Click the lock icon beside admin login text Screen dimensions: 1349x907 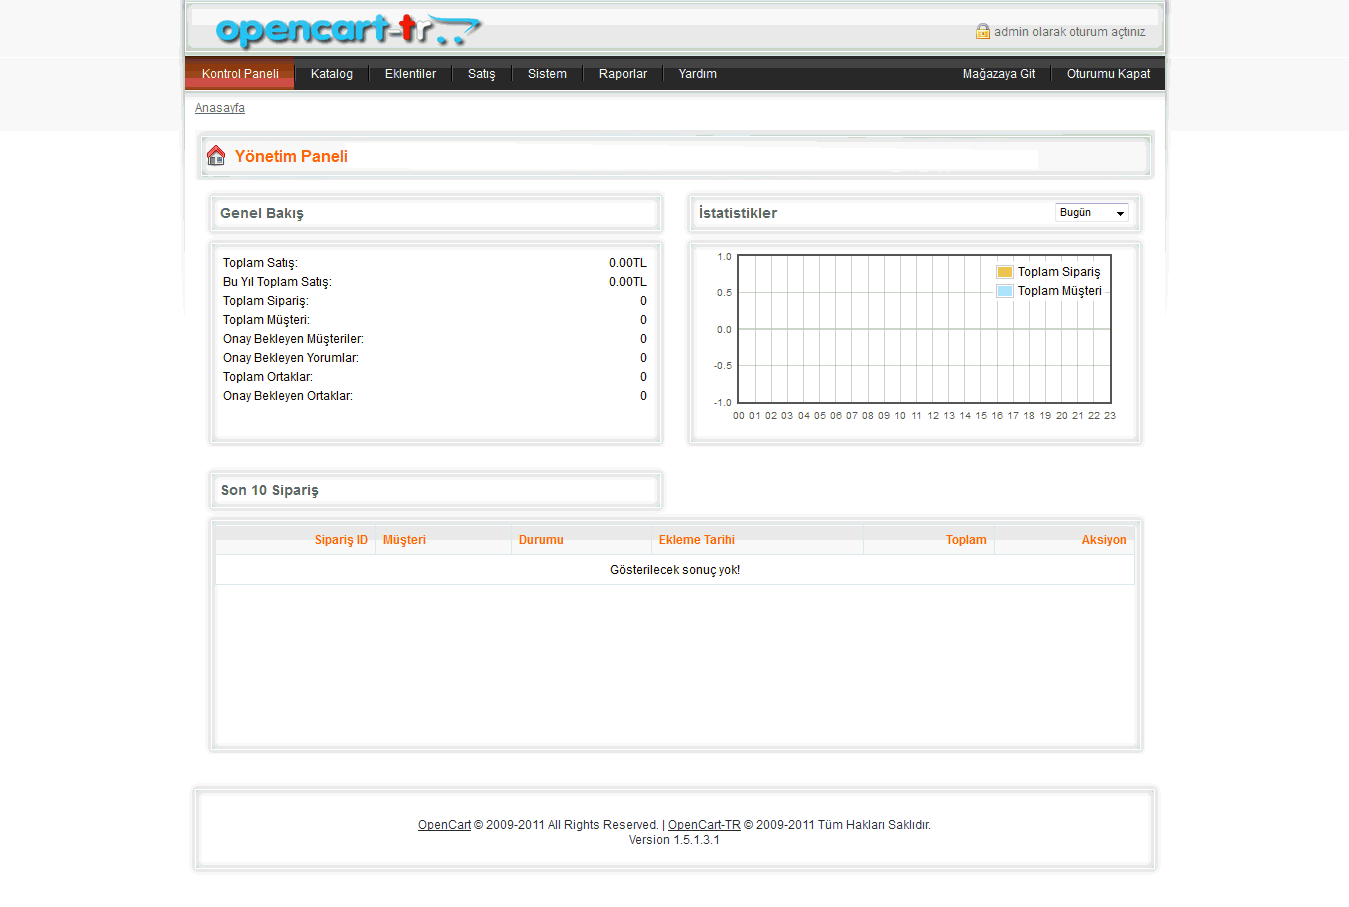tap(982, 32)
